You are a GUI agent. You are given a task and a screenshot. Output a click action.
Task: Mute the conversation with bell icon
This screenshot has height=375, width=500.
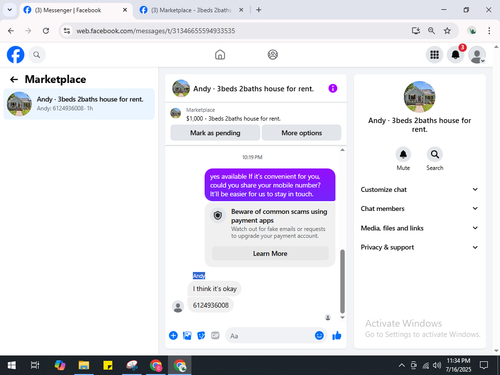tap(403, 154)
